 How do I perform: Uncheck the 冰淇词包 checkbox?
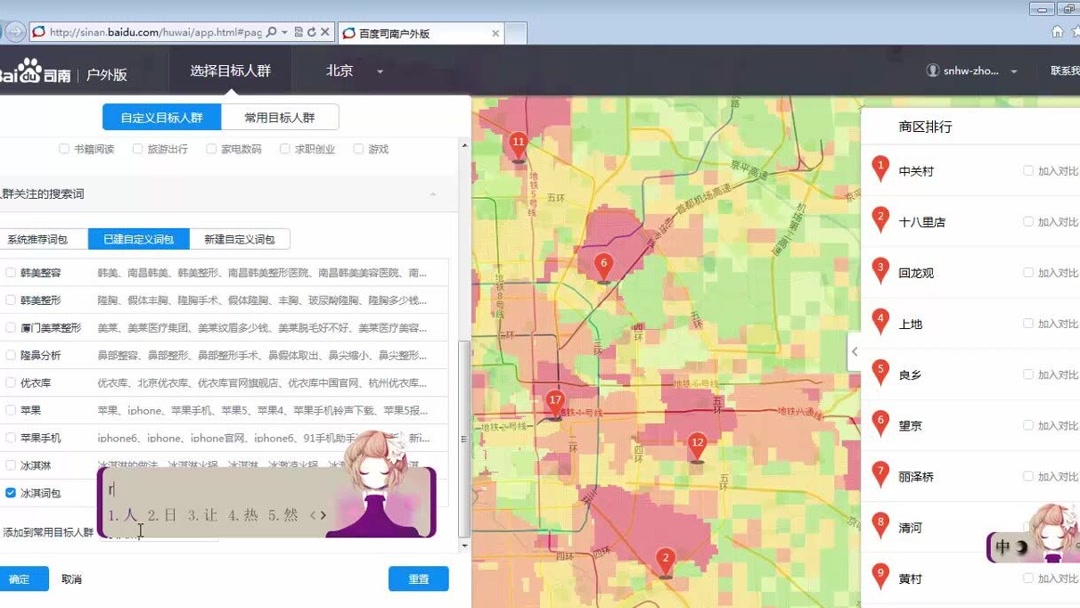coord(11,492)
